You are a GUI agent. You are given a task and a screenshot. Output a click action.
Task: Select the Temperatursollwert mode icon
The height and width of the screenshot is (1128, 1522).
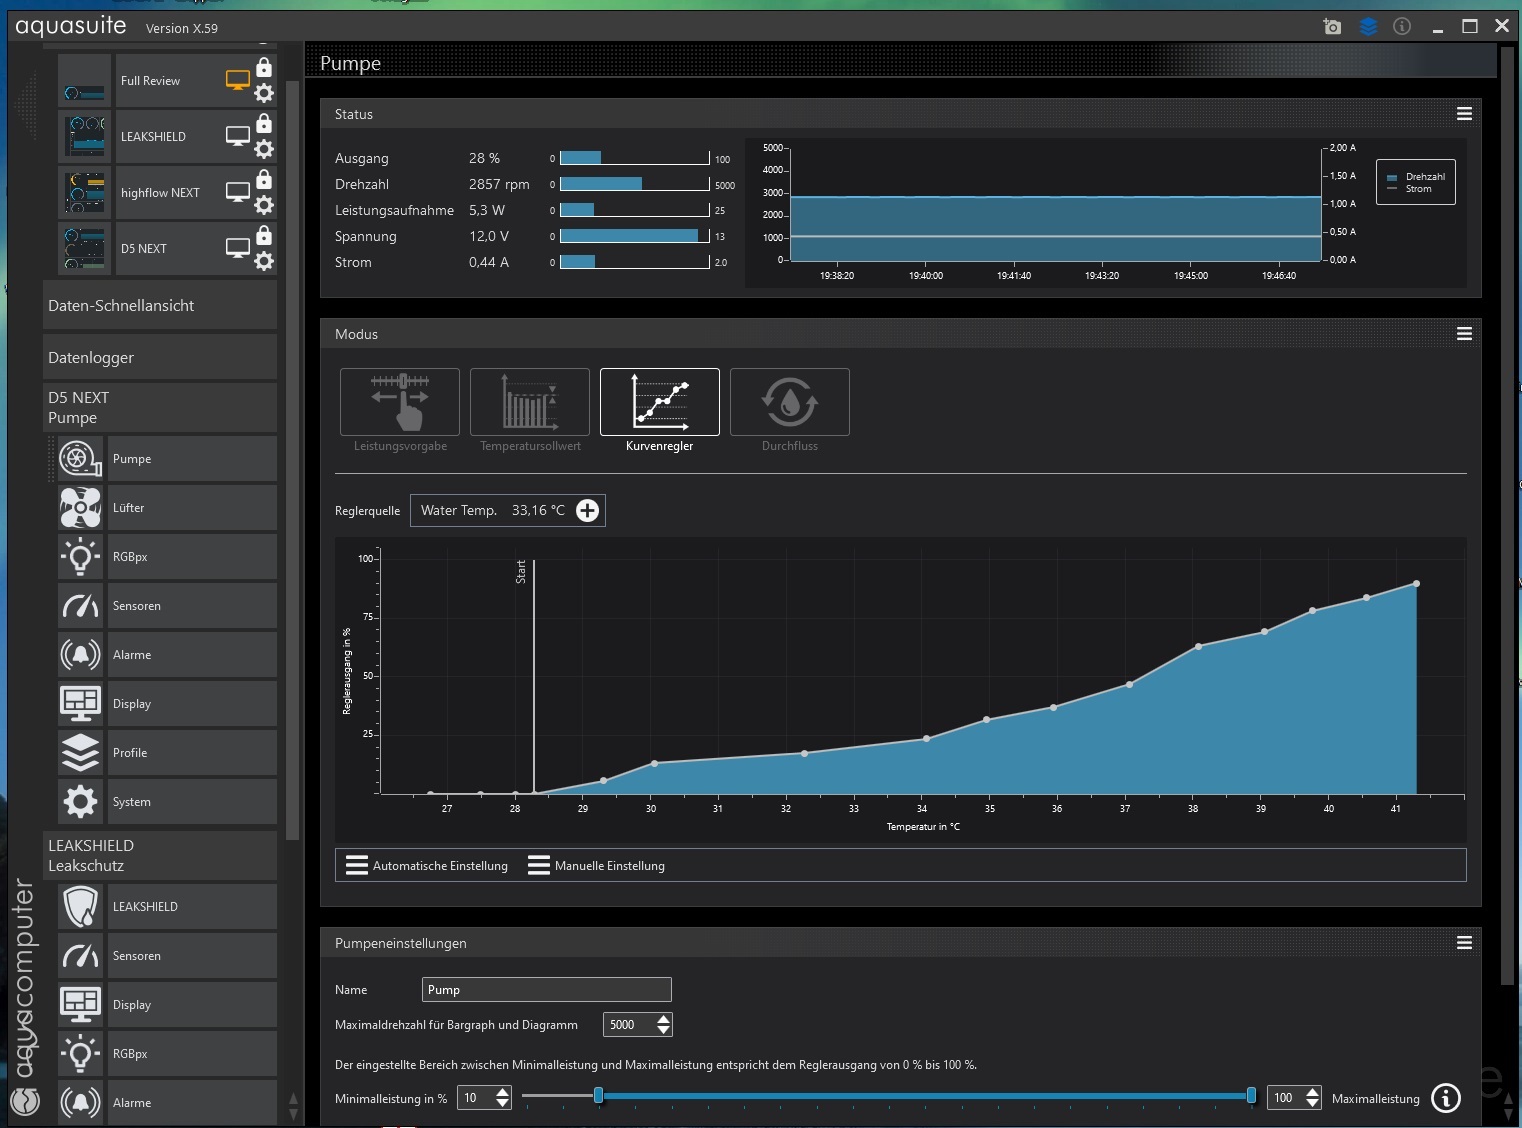[x=530, y=402]
